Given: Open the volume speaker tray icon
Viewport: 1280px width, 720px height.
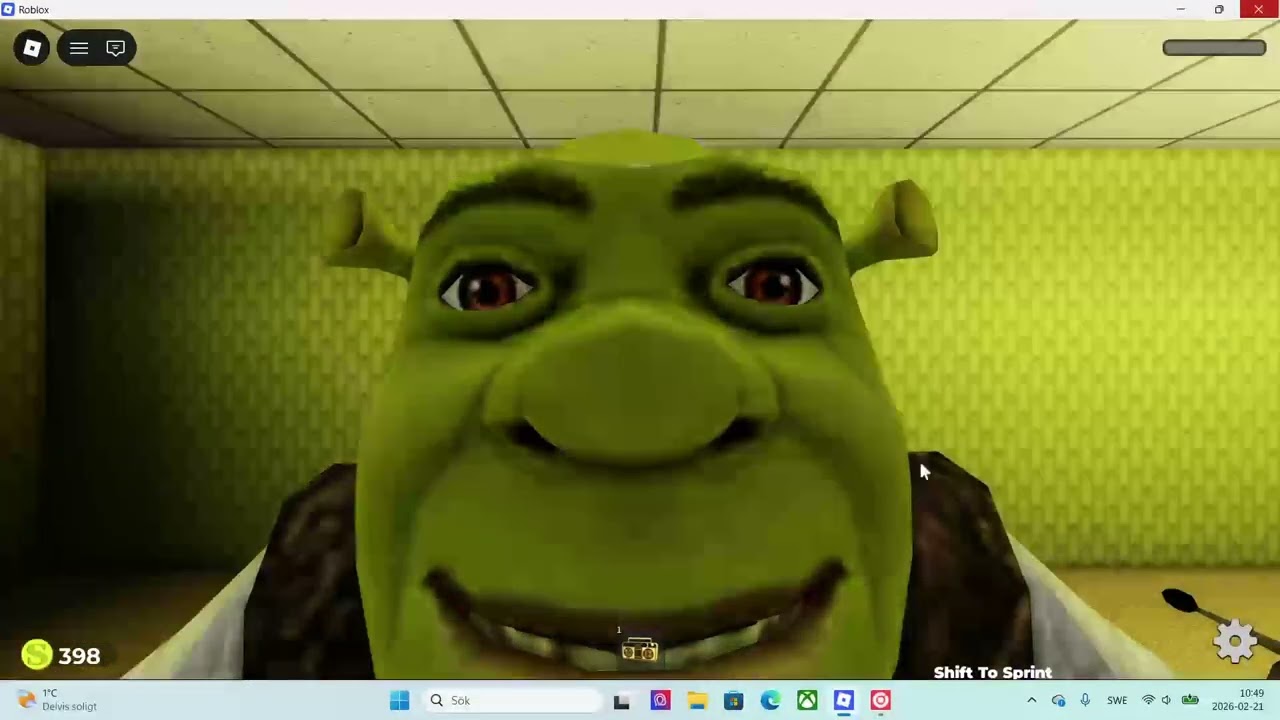Looking at the screenshot, I should [1166, 700].
